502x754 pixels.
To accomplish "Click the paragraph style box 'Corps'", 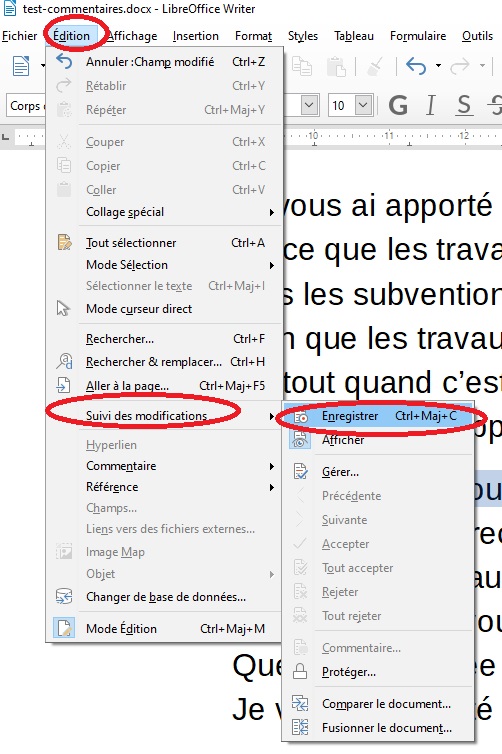I will [25, 106].
